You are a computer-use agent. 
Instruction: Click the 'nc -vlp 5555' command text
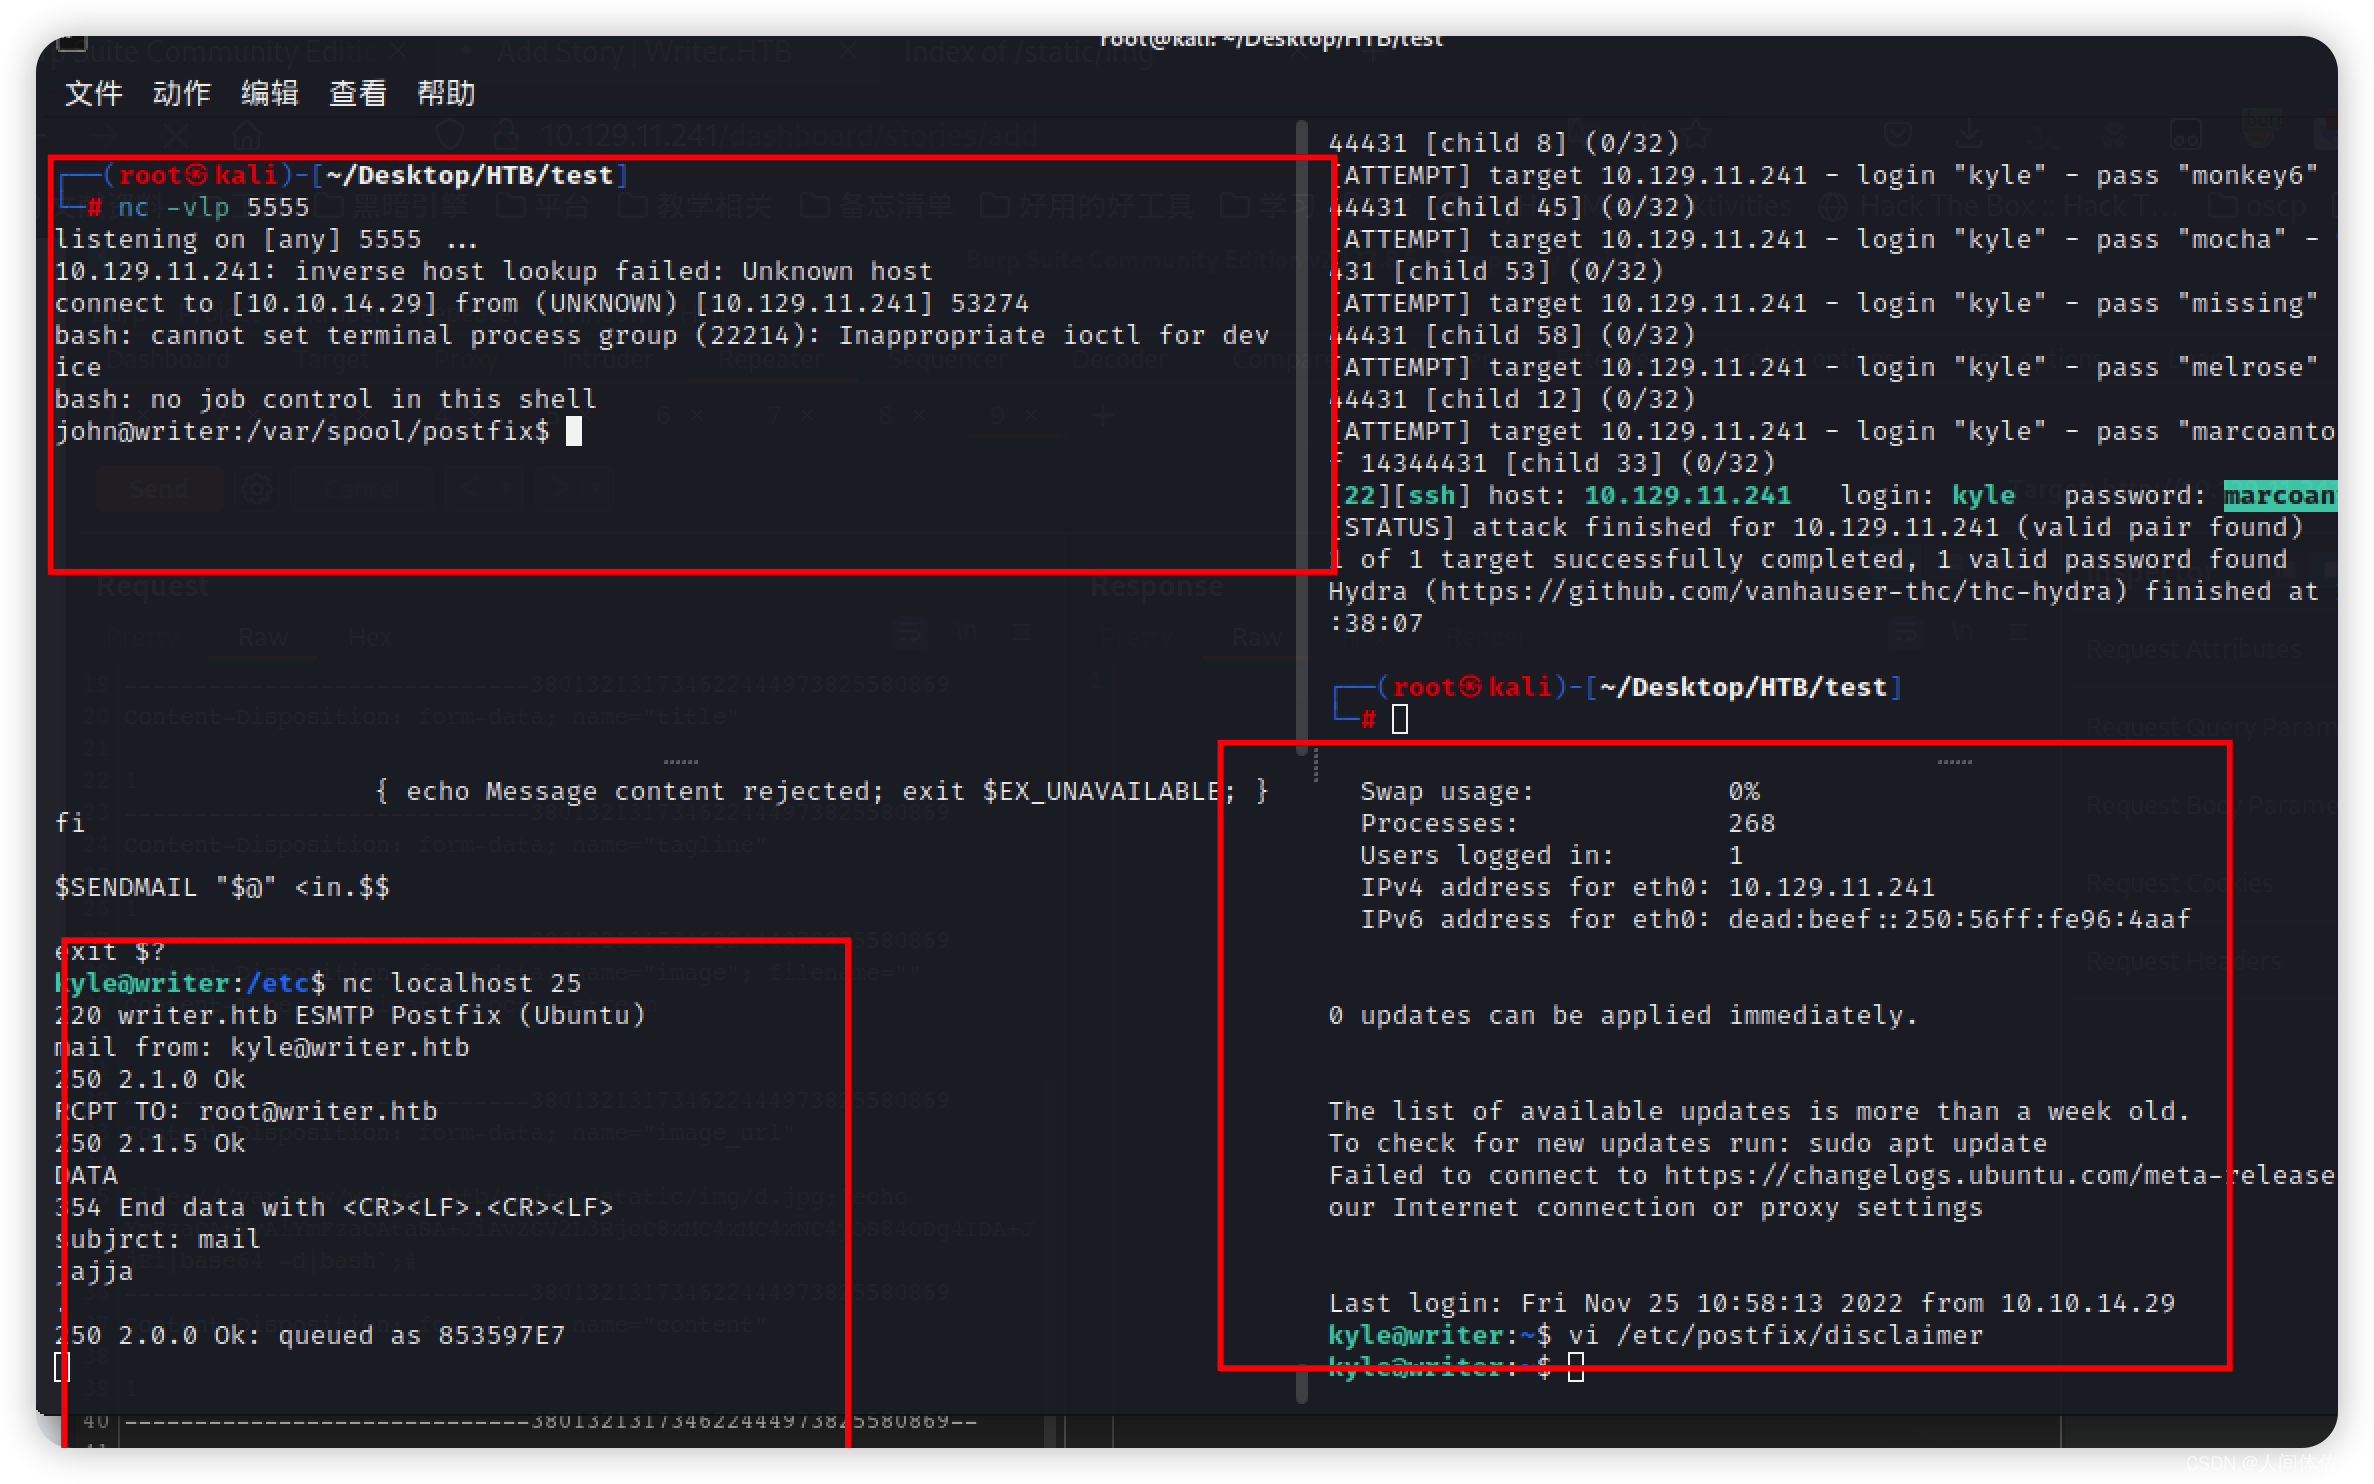coord(214,207)
